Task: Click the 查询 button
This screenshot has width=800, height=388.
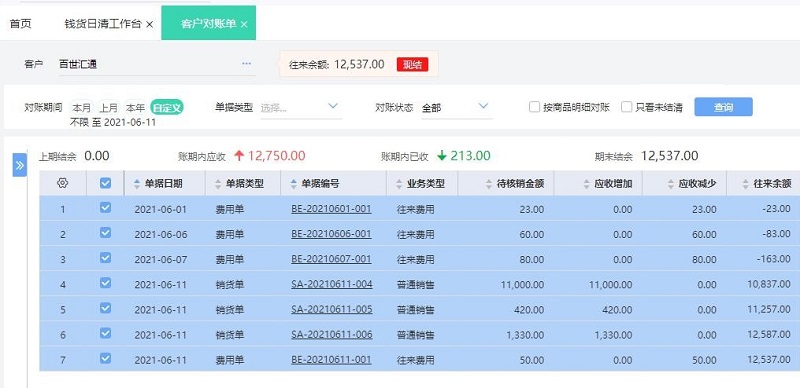Action: 723,107
